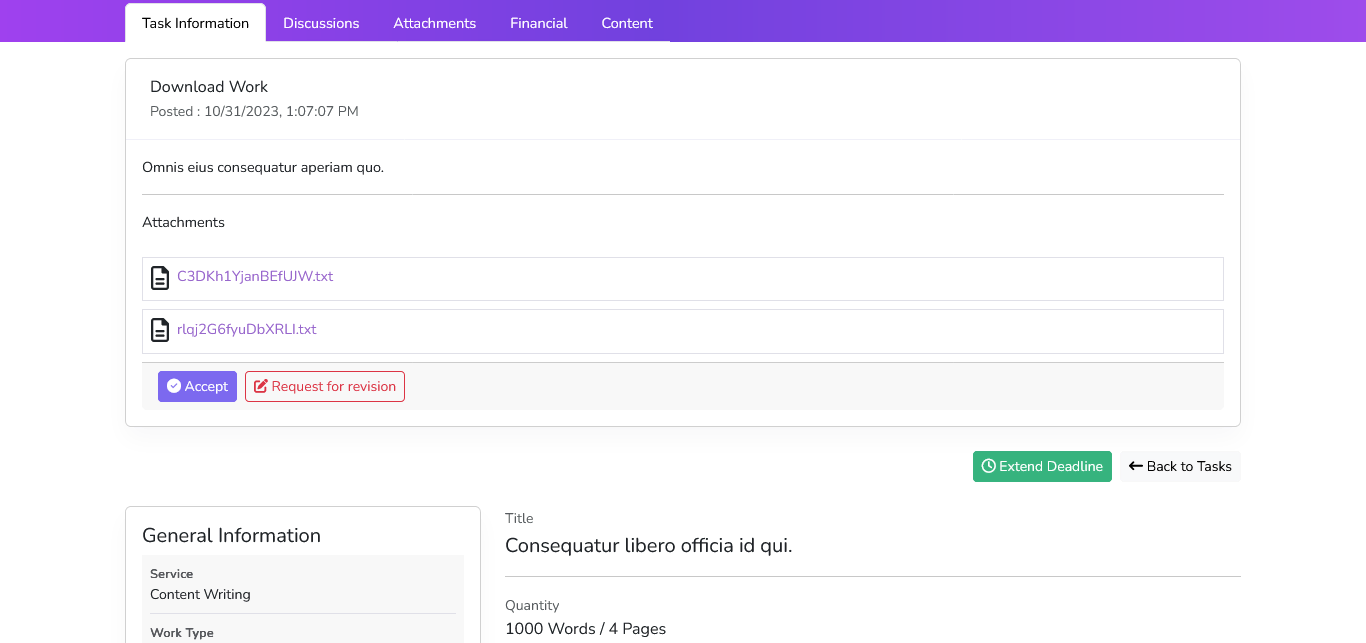This screenshot has width=1366, height=643.
Task: Click the checkmark icon on the Accept button
Action: click(174, 386)
